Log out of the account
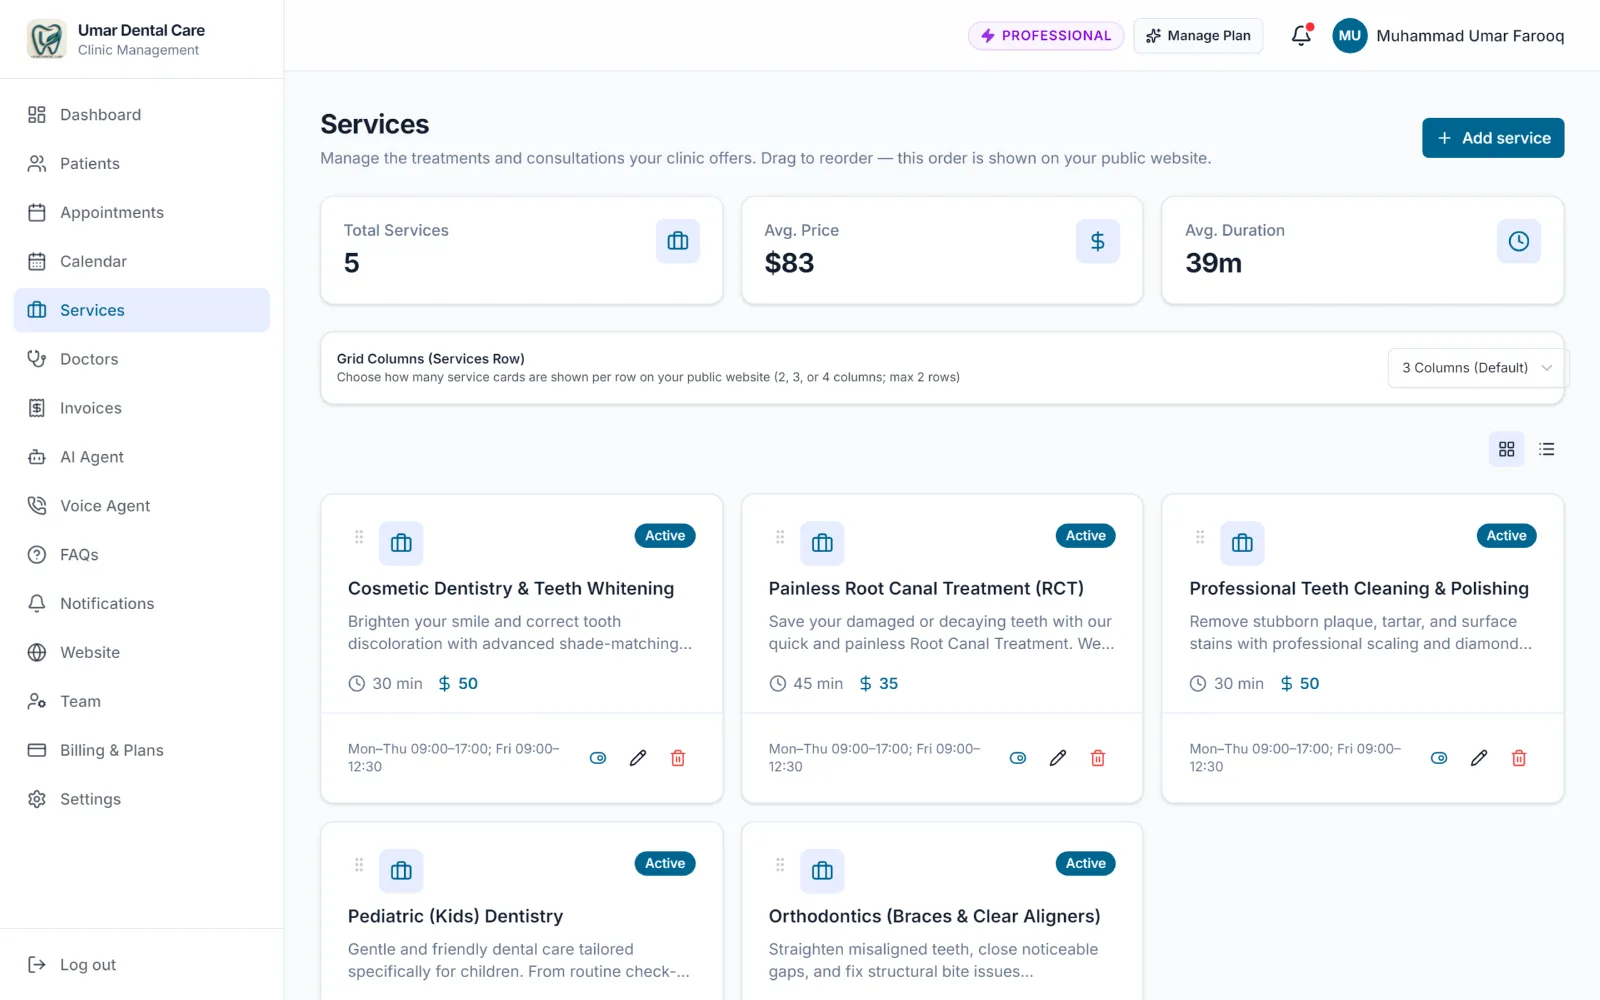The image size is (1600, 1000). click(x=142, y=965)
